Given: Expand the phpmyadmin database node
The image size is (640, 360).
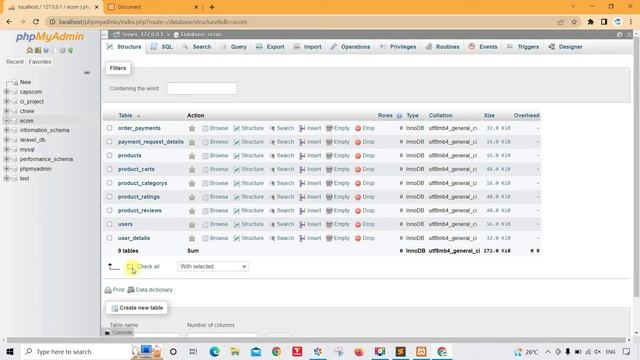Looking at the screenshot, I should tap(7, 169).
